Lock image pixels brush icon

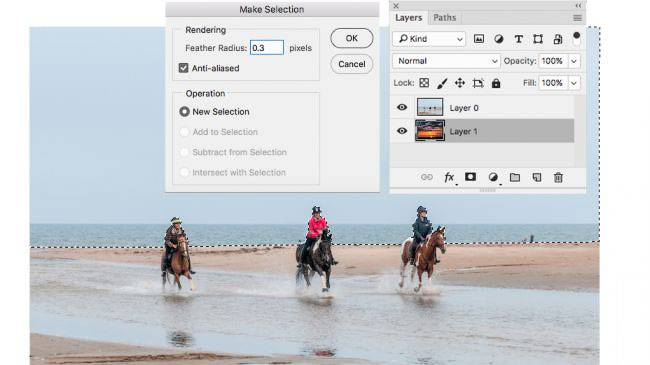pyautogui.click(x=442, y=83)
